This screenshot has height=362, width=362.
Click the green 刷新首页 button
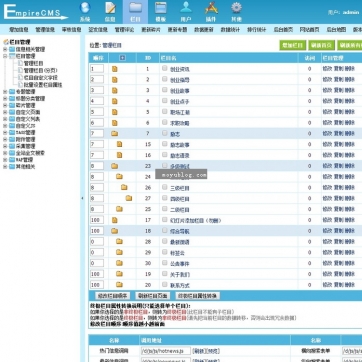tap(322, 45)
